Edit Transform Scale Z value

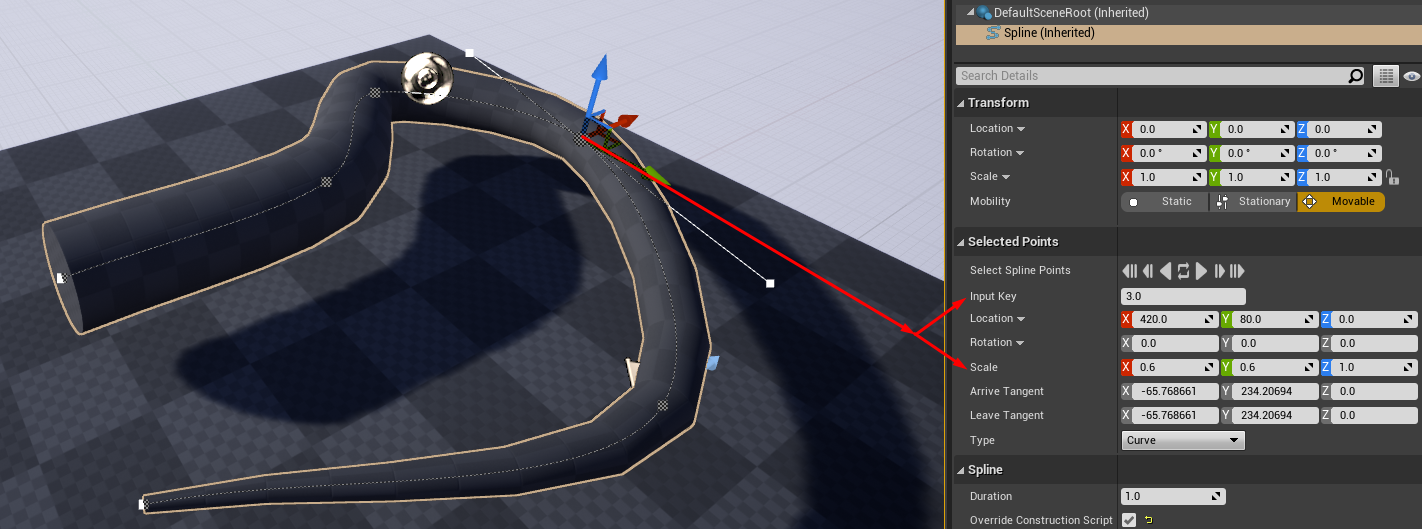pos(1346,177)
